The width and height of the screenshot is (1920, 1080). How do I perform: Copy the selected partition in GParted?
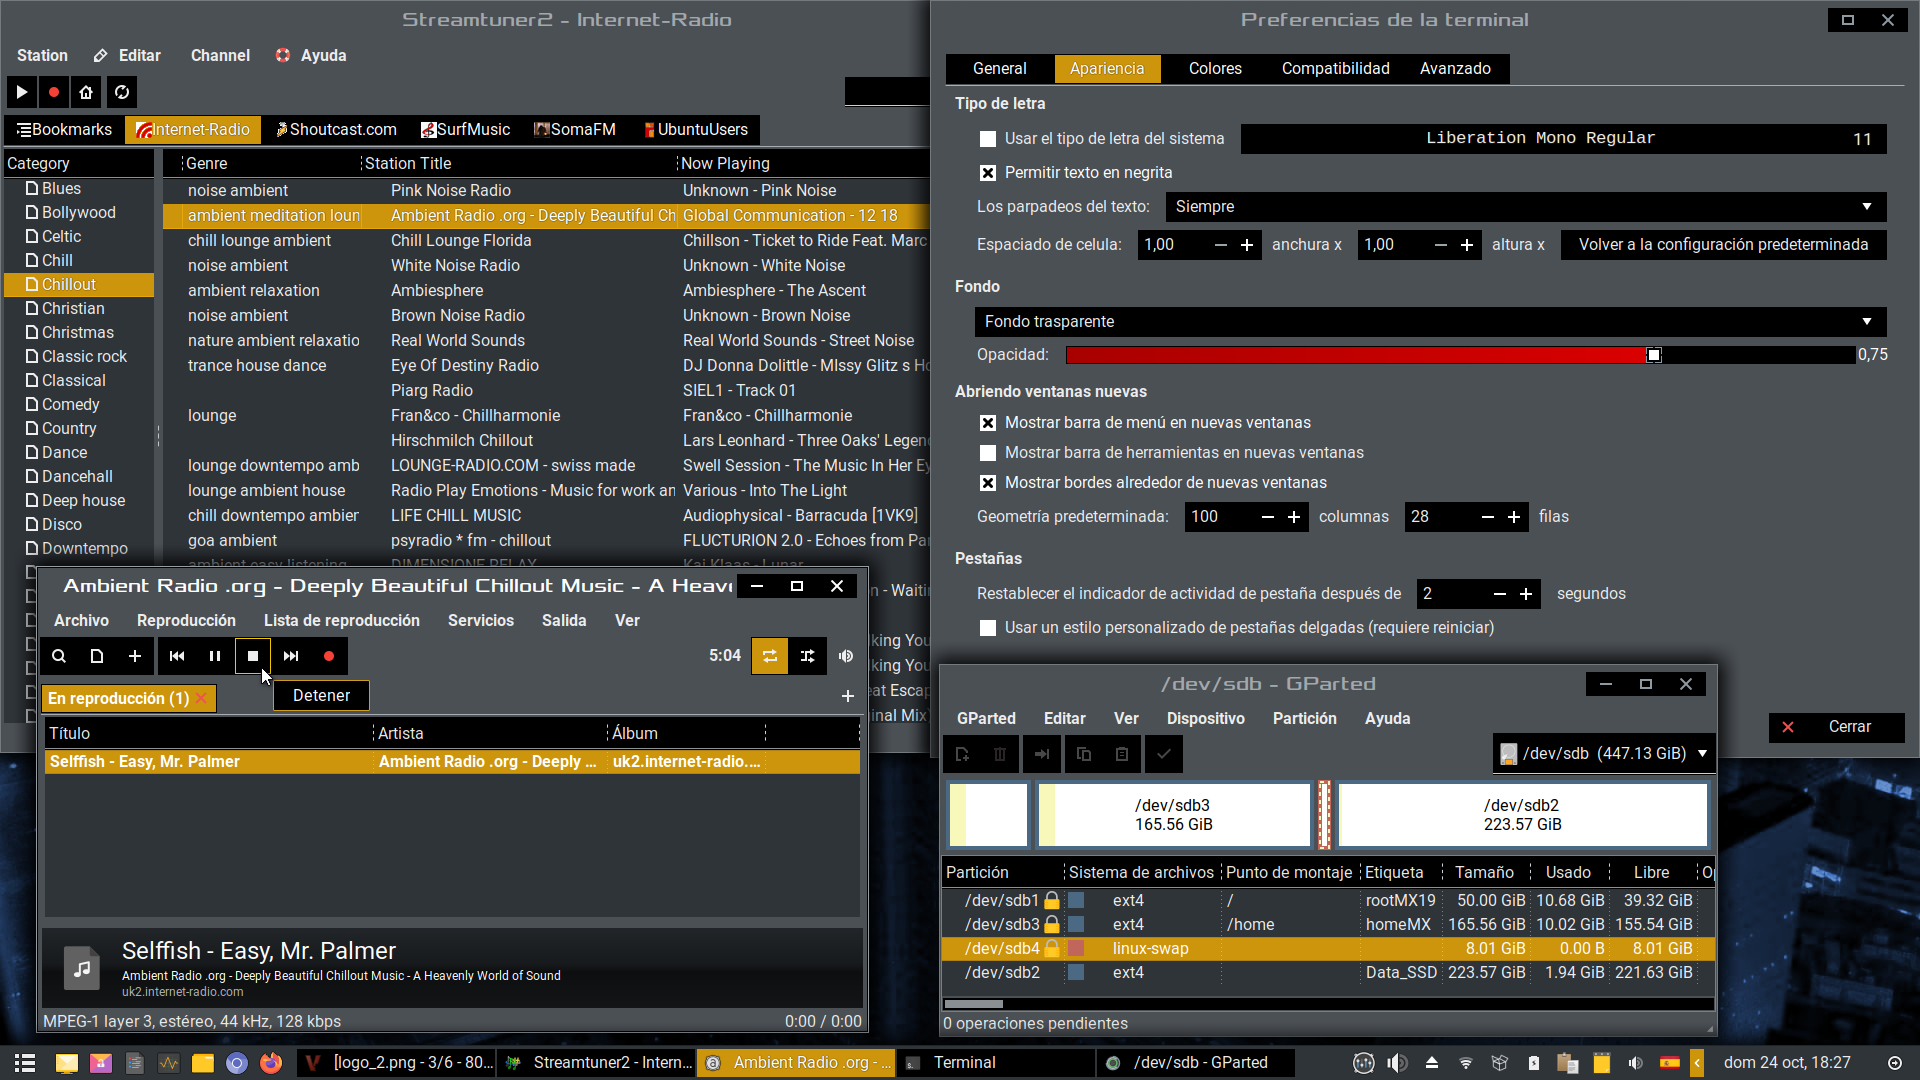point(1084,754)
